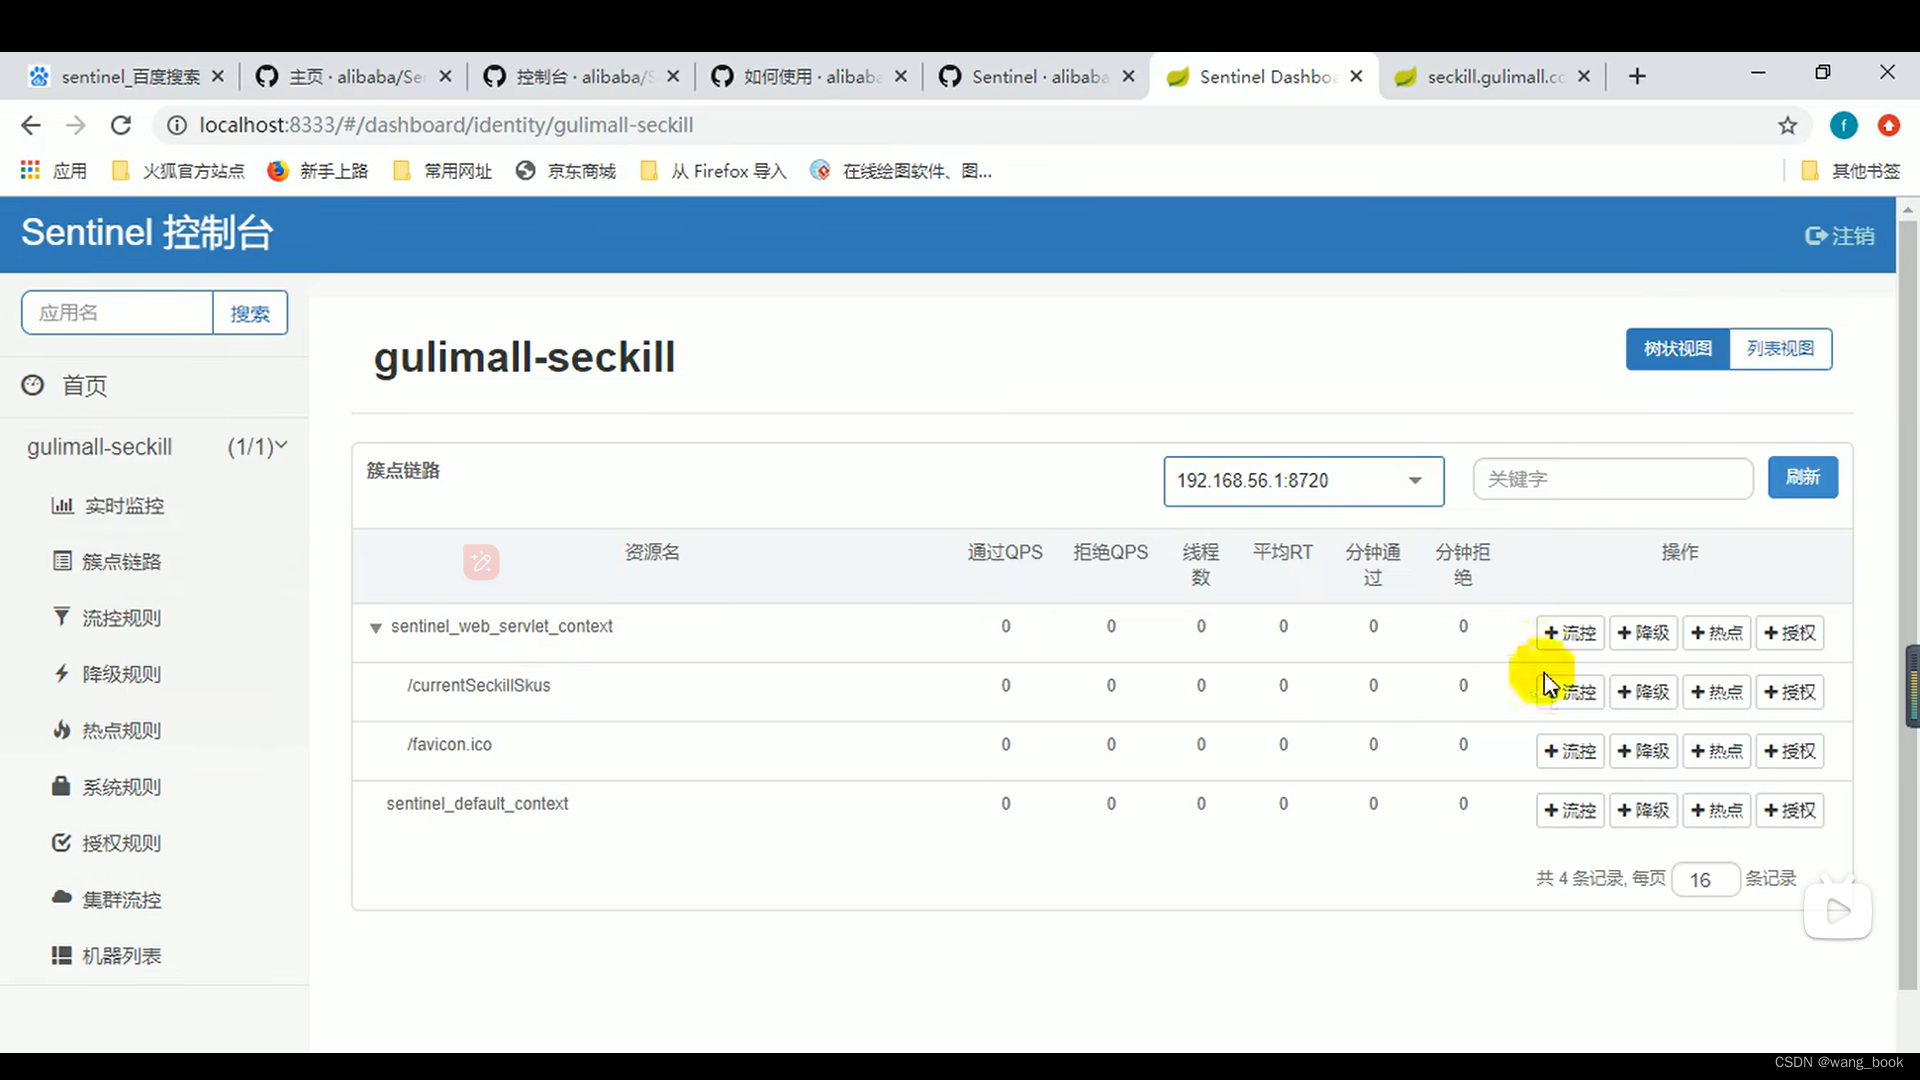
Task: Collapse sentinel_web_servlet_context tree node
Action: point(376,628)
